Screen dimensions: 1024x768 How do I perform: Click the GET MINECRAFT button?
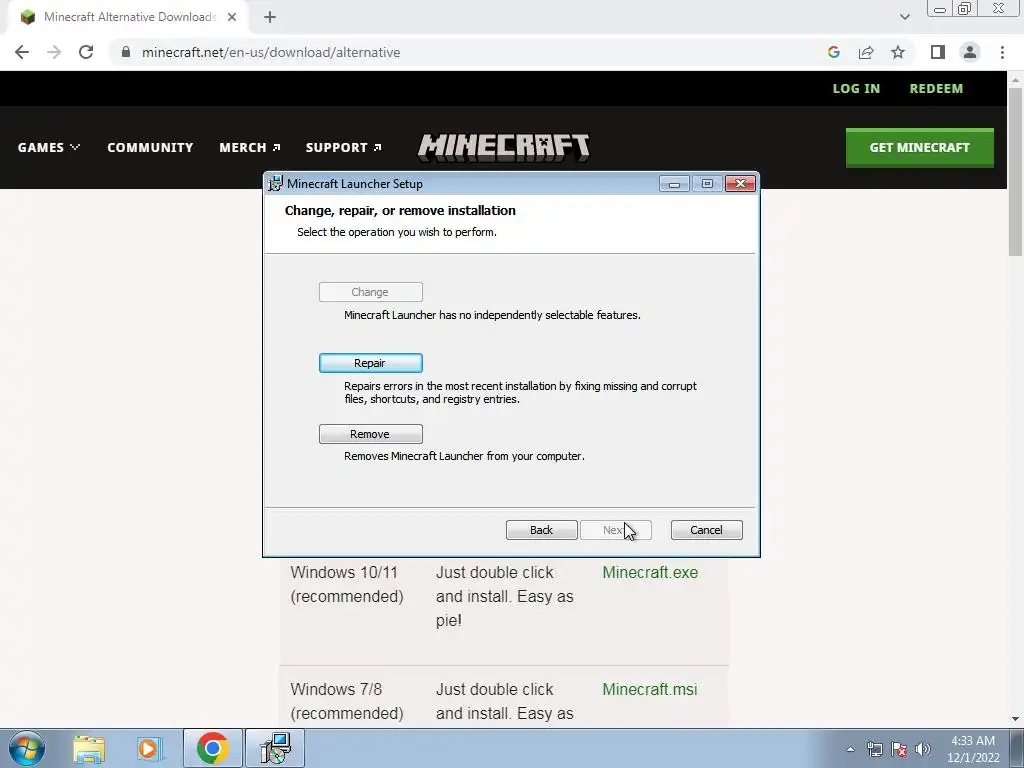[920, 148]
